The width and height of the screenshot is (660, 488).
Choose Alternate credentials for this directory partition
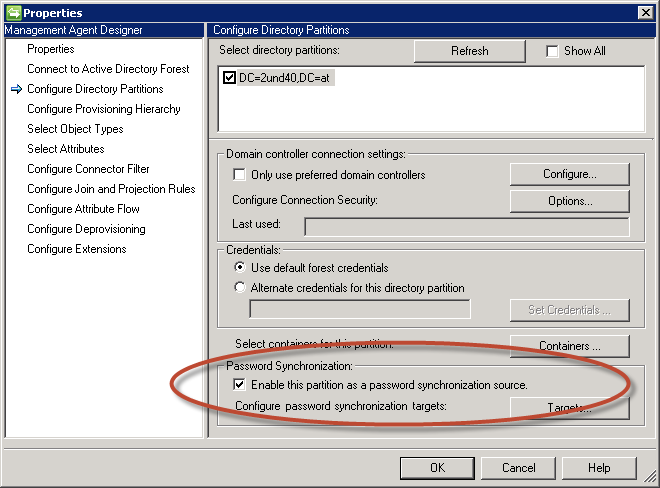pyautogui.click(x=239, y=288)
